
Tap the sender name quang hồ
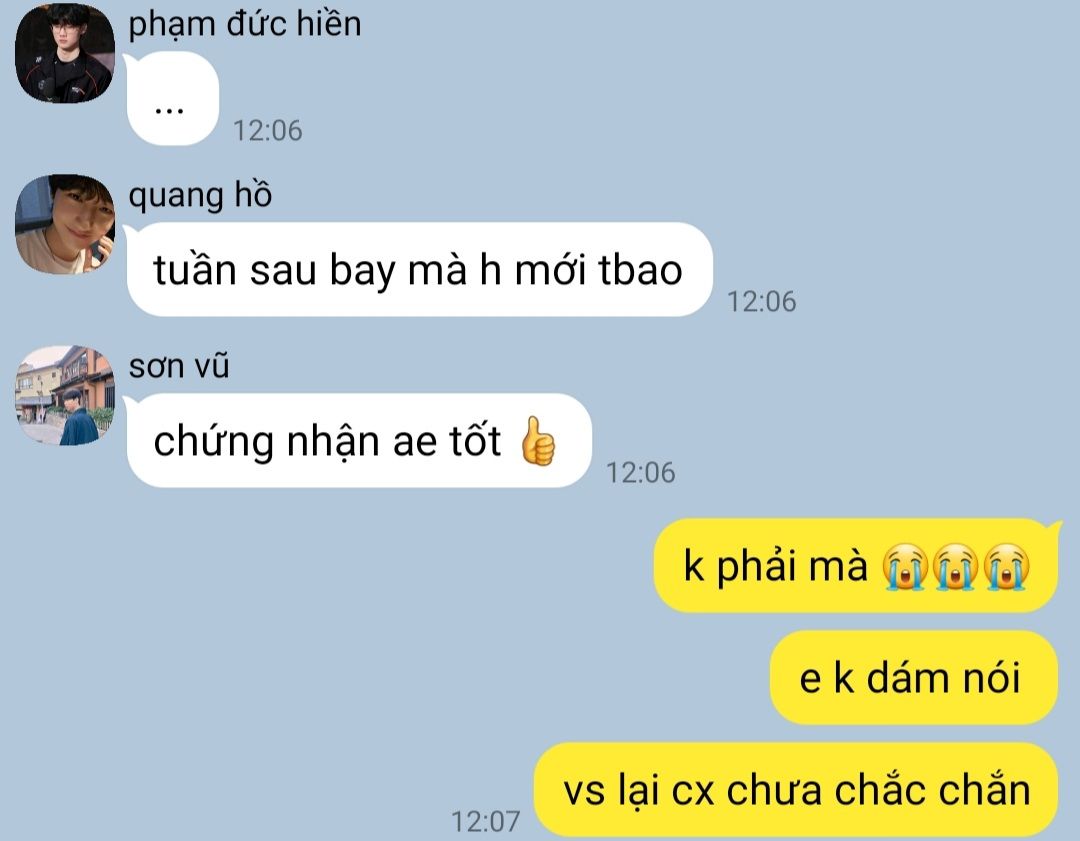point(200,196)
